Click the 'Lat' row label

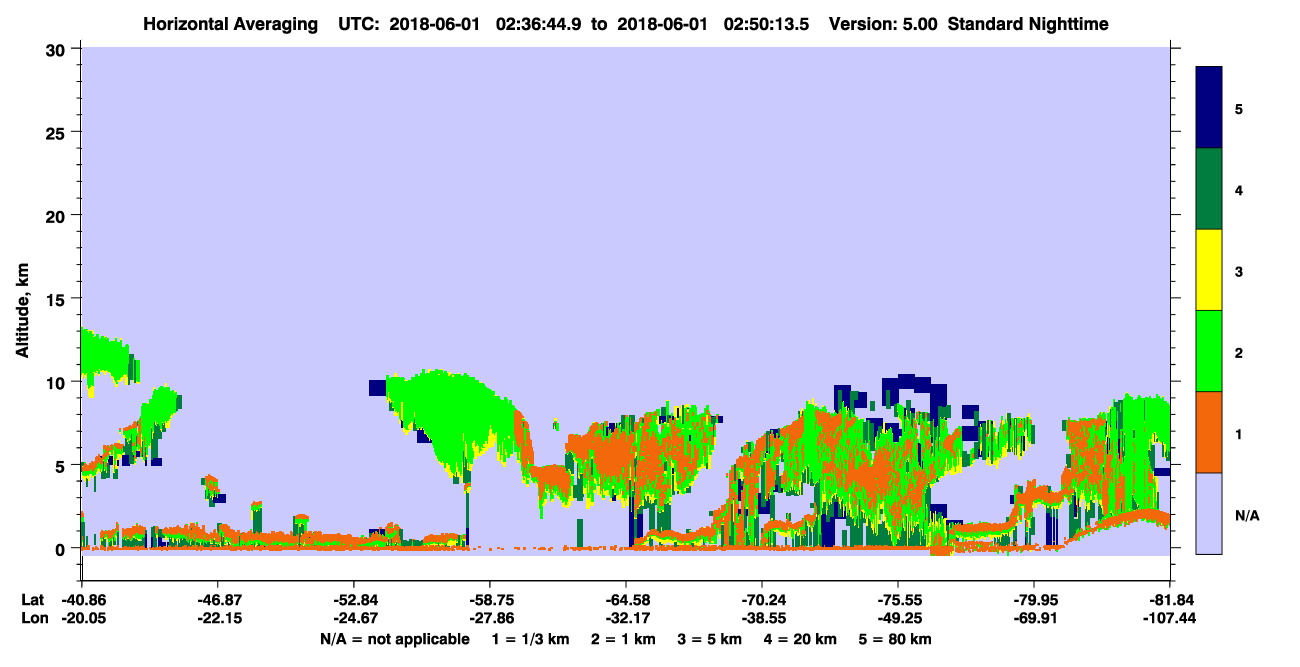pos(32,599)
